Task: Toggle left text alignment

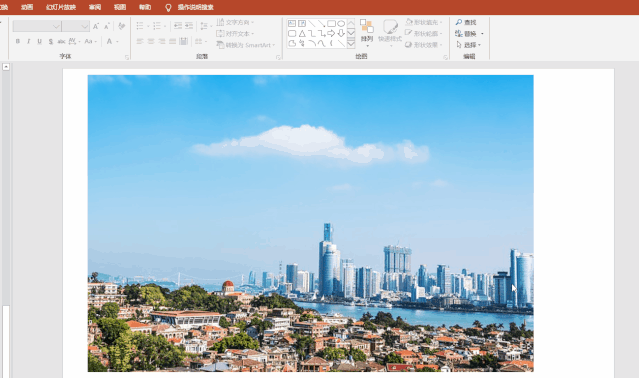Action: 140,41
